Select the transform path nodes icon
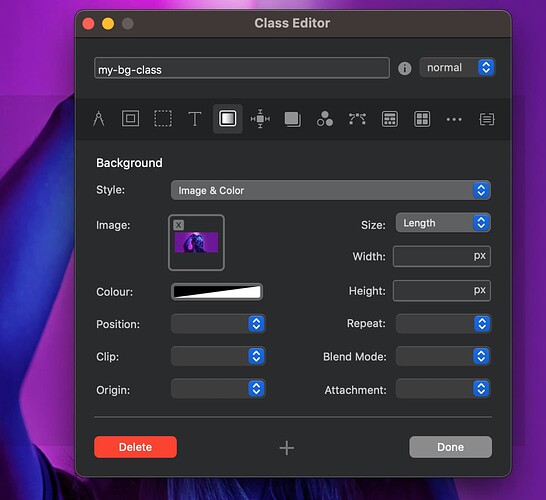 click(357, 119)
